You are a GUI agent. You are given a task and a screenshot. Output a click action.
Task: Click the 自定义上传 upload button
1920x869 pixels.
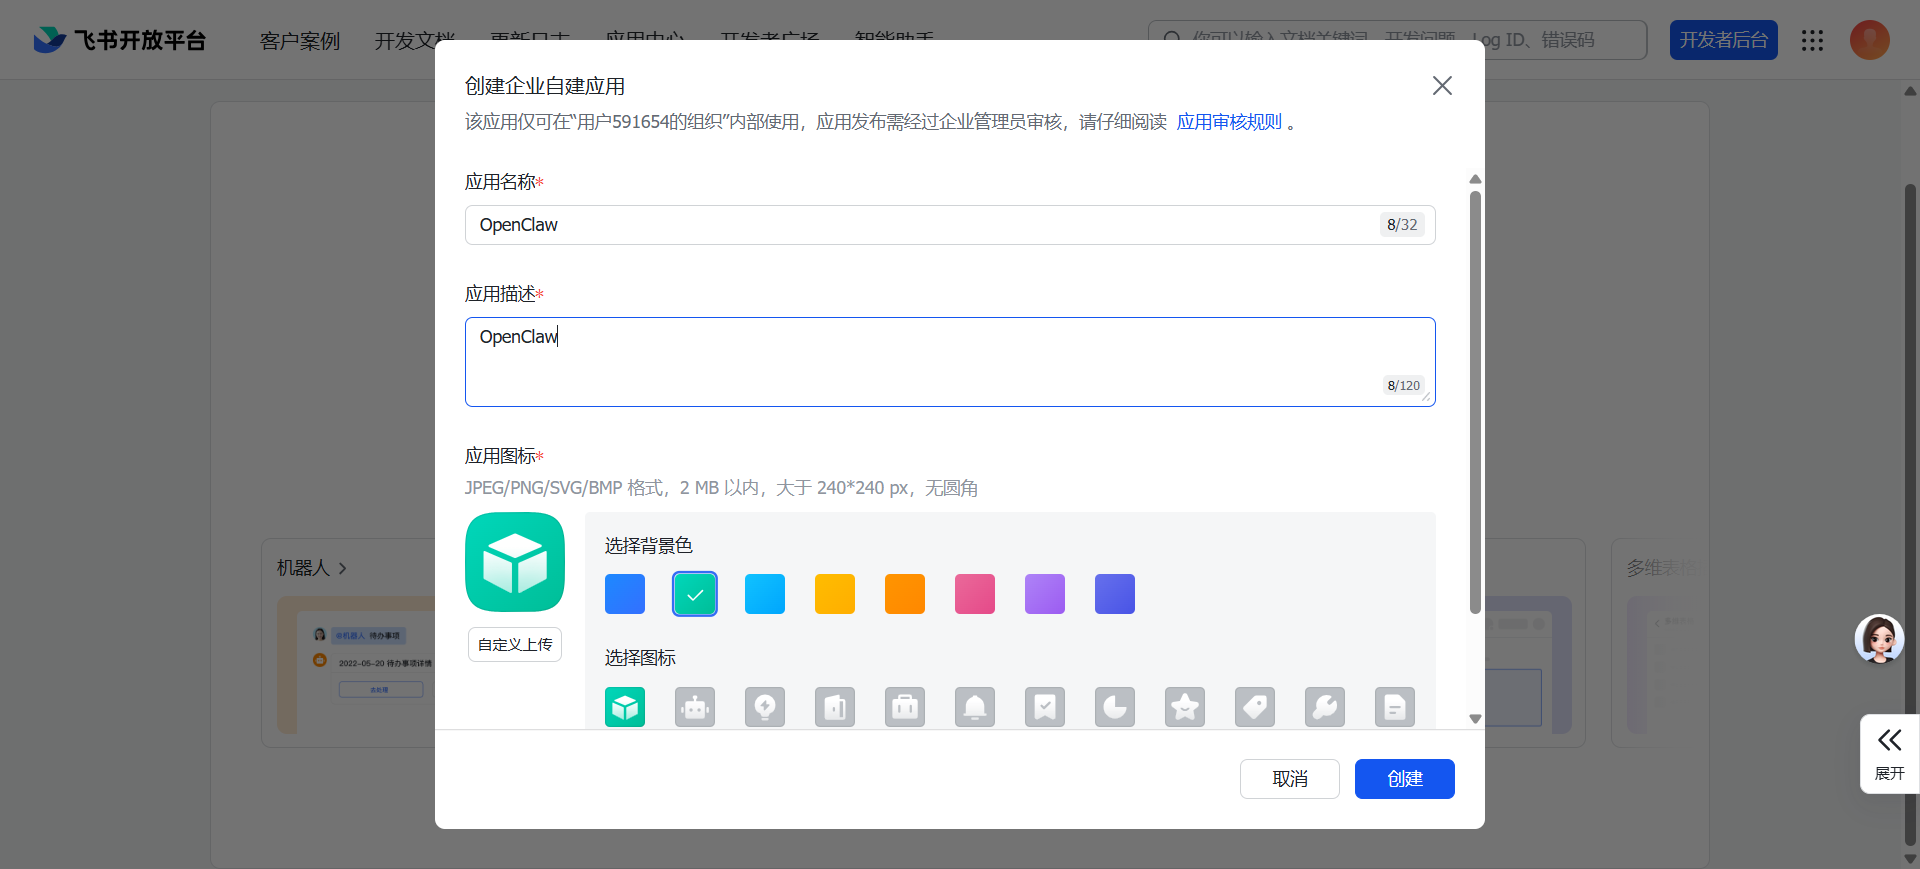click(515, 645)
